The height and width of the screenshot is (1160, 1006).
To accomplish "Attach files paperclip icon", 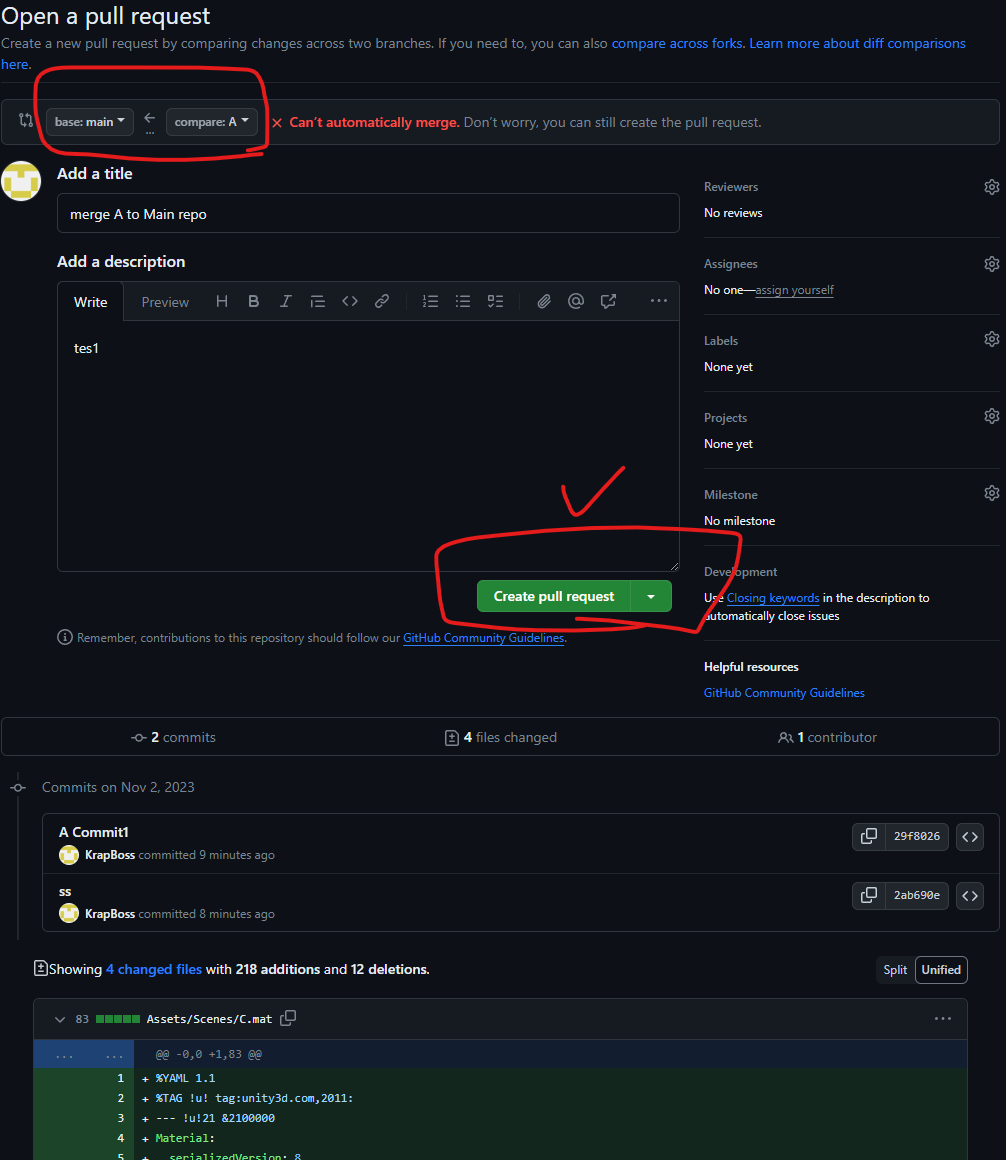I will coord(544,301).
